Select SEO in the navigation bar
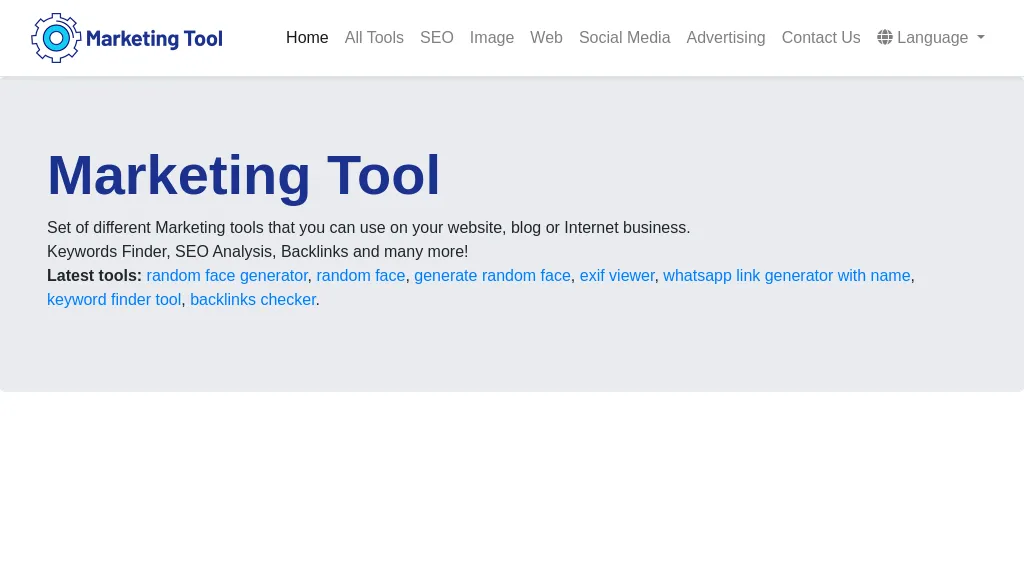The image size is (1024, 576). pos(437,37)
